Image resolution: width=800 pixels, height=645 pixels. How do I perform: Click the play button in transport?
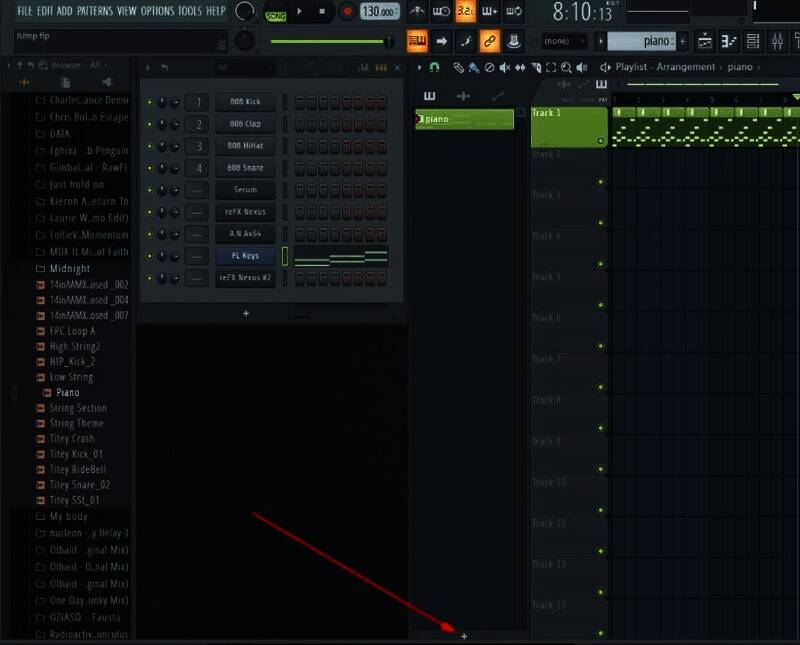coord(299,12)
